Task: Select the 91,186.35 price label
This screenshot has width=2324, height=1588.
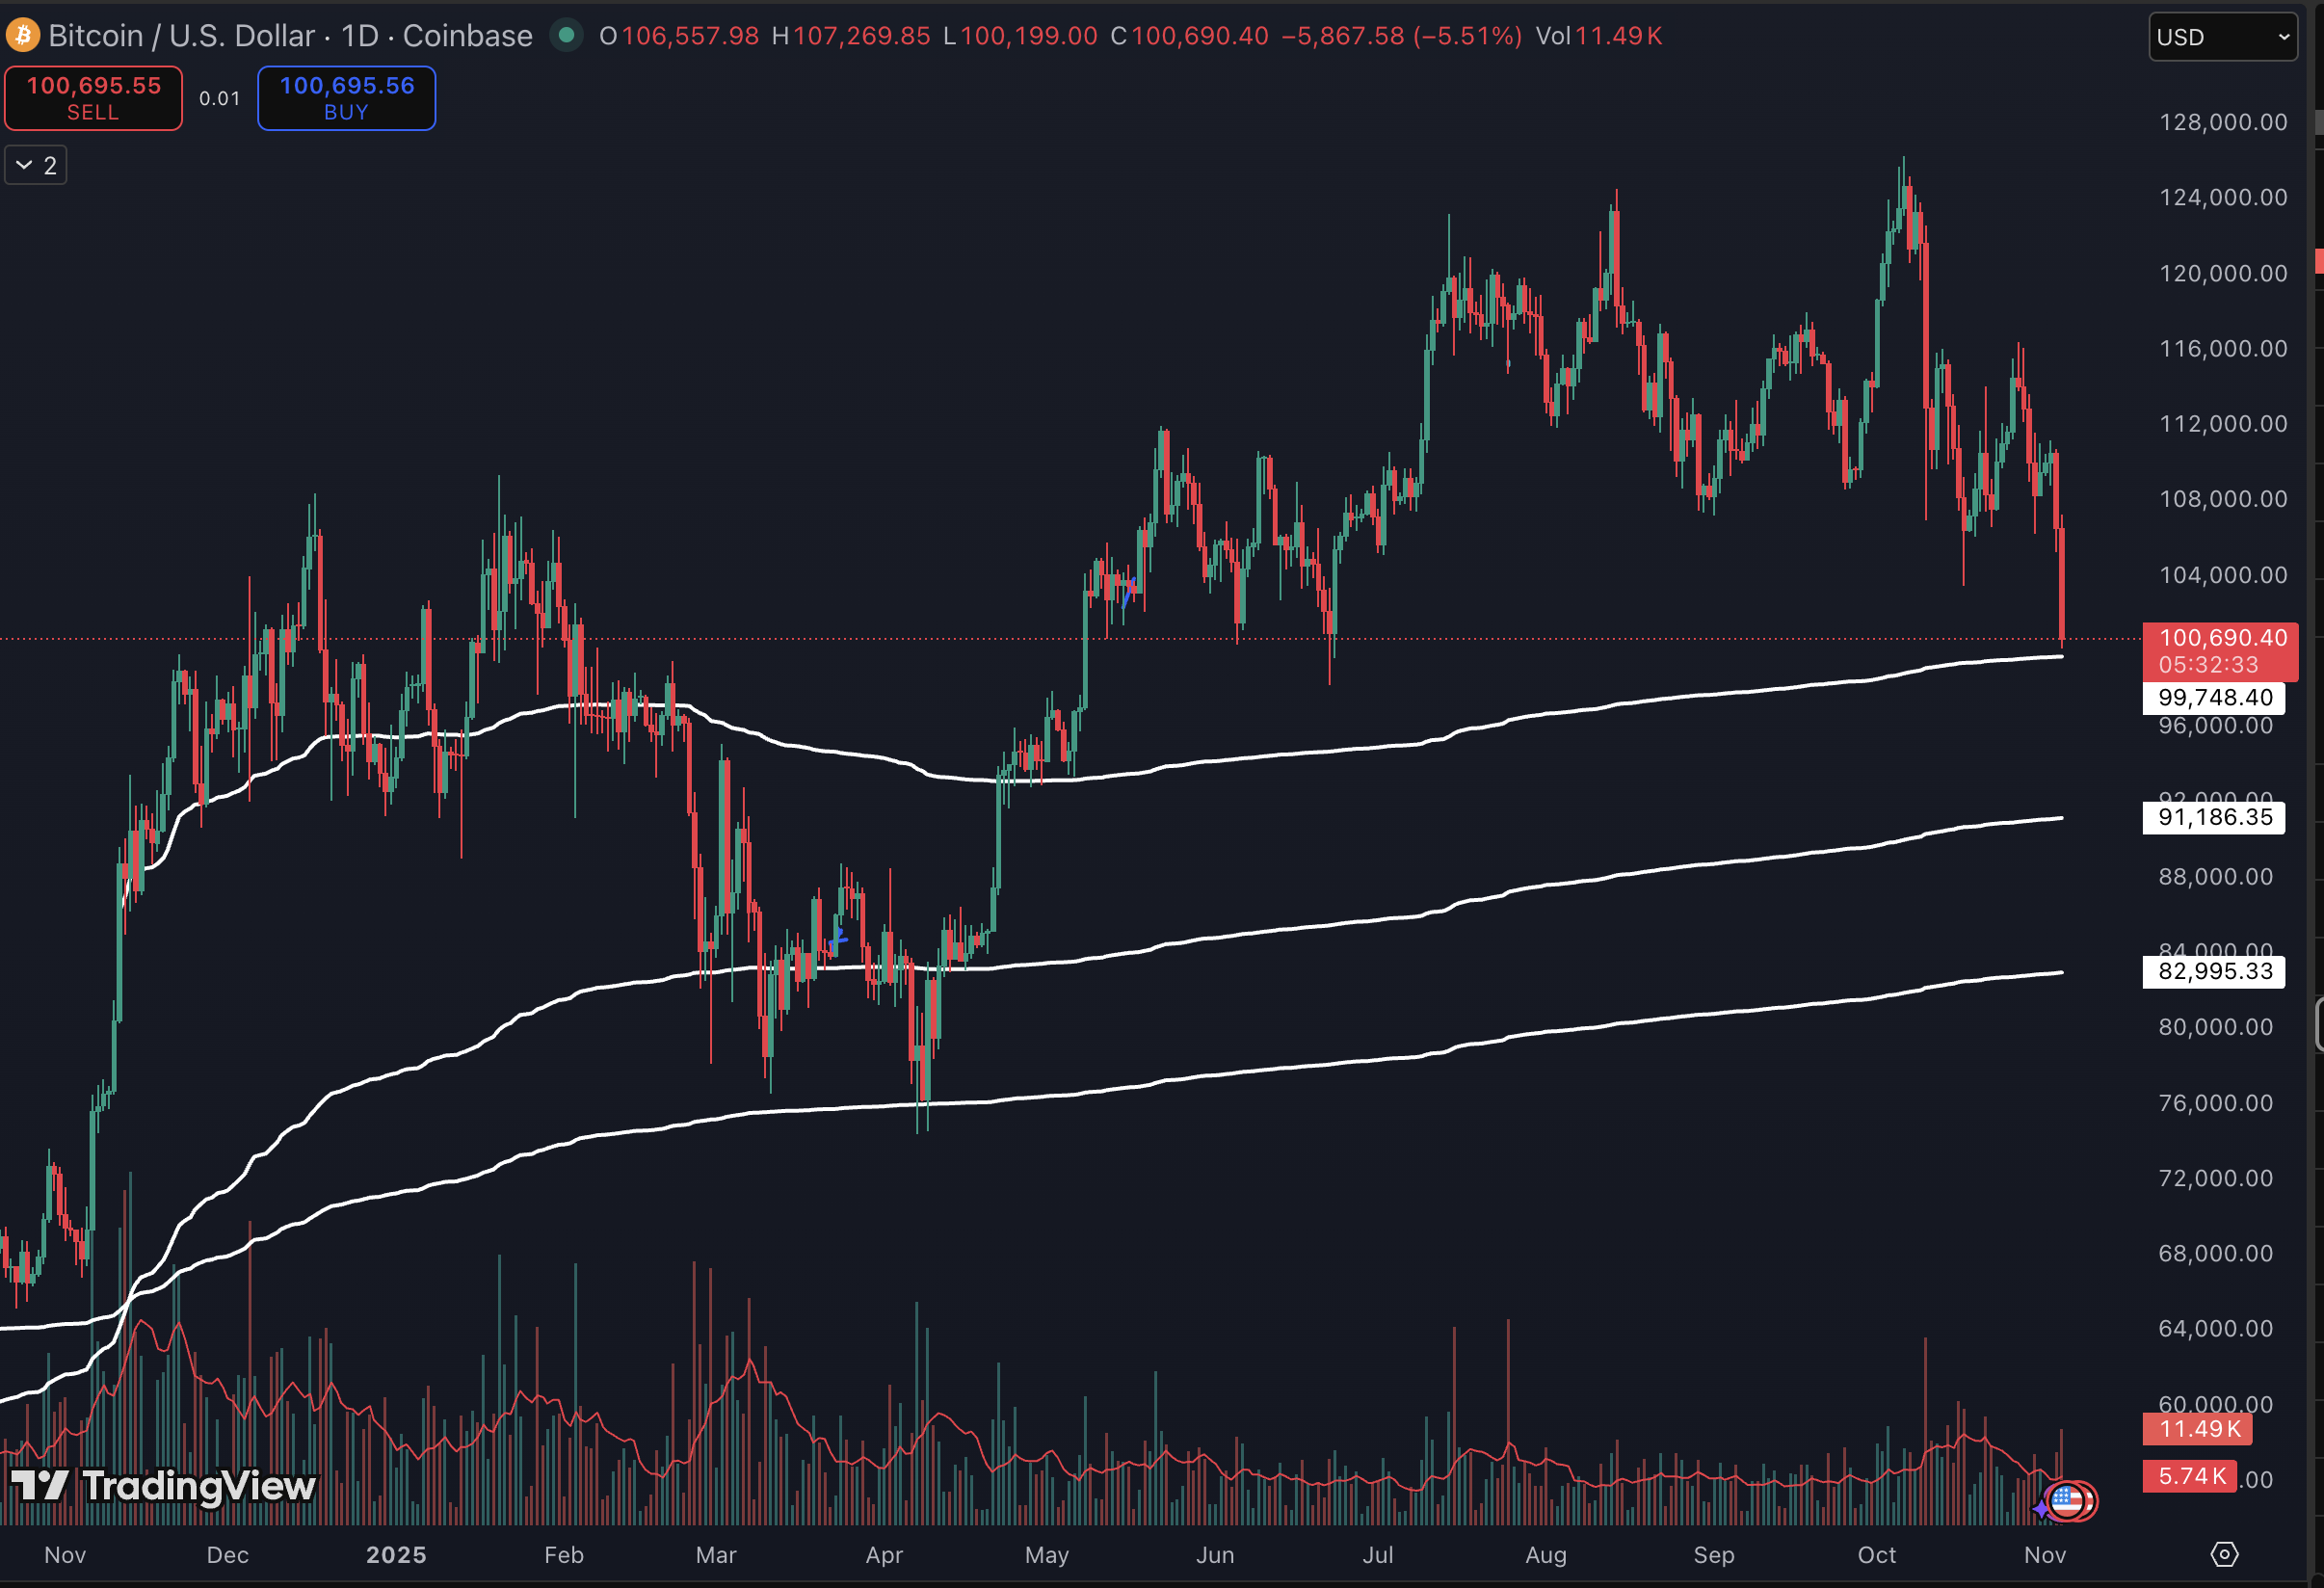Action: [2214, 817]
